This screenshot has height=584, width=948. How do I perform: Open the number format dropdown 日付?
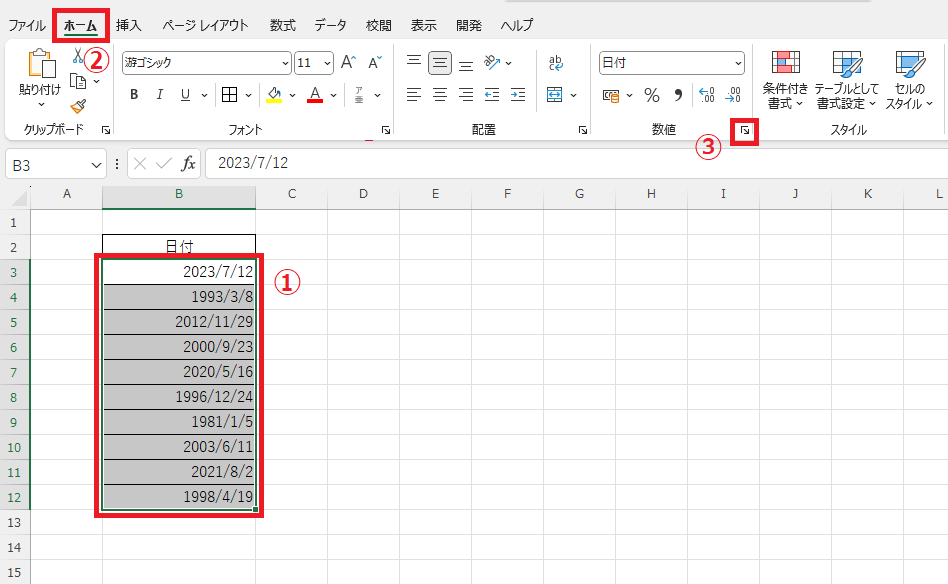[738, 63]
